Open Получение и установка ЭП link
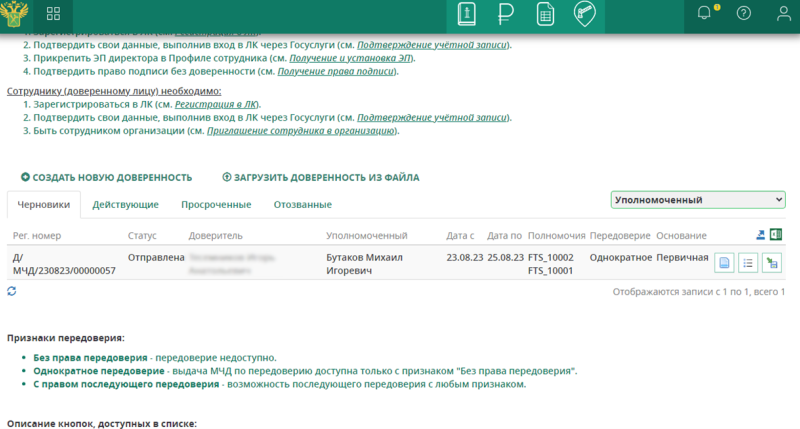The image size is (800, 429). tap(351, 58)
